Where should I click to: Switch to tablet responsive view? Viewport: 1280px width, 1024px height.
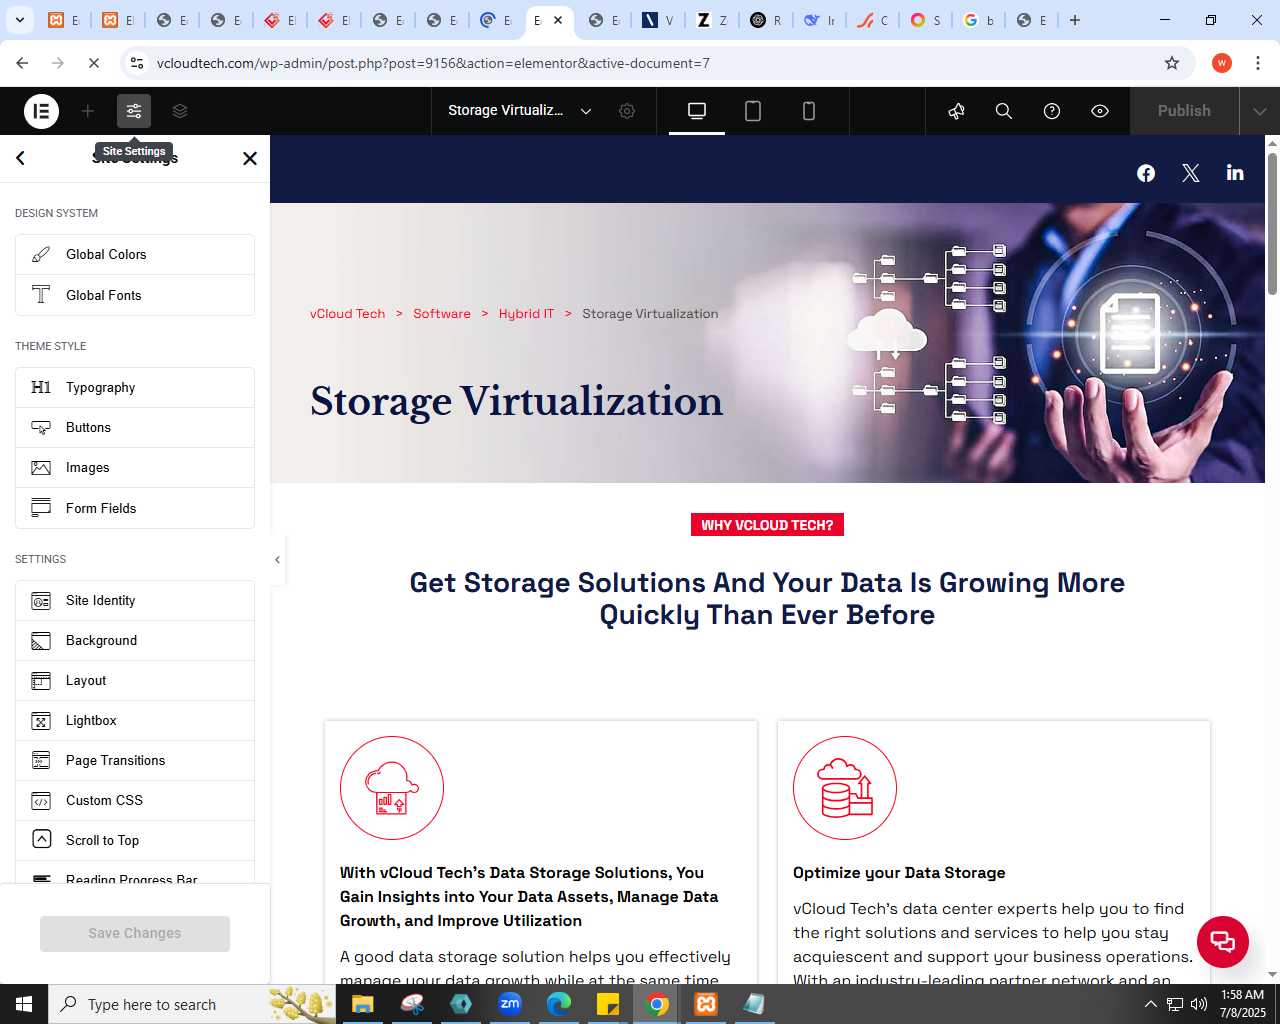click(x=753, y=111)
